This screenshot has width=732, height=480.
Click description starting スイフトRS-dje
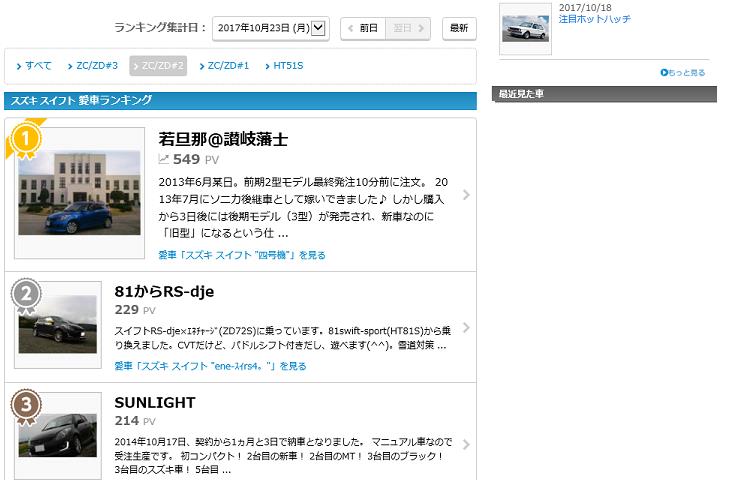pos(282,338)
